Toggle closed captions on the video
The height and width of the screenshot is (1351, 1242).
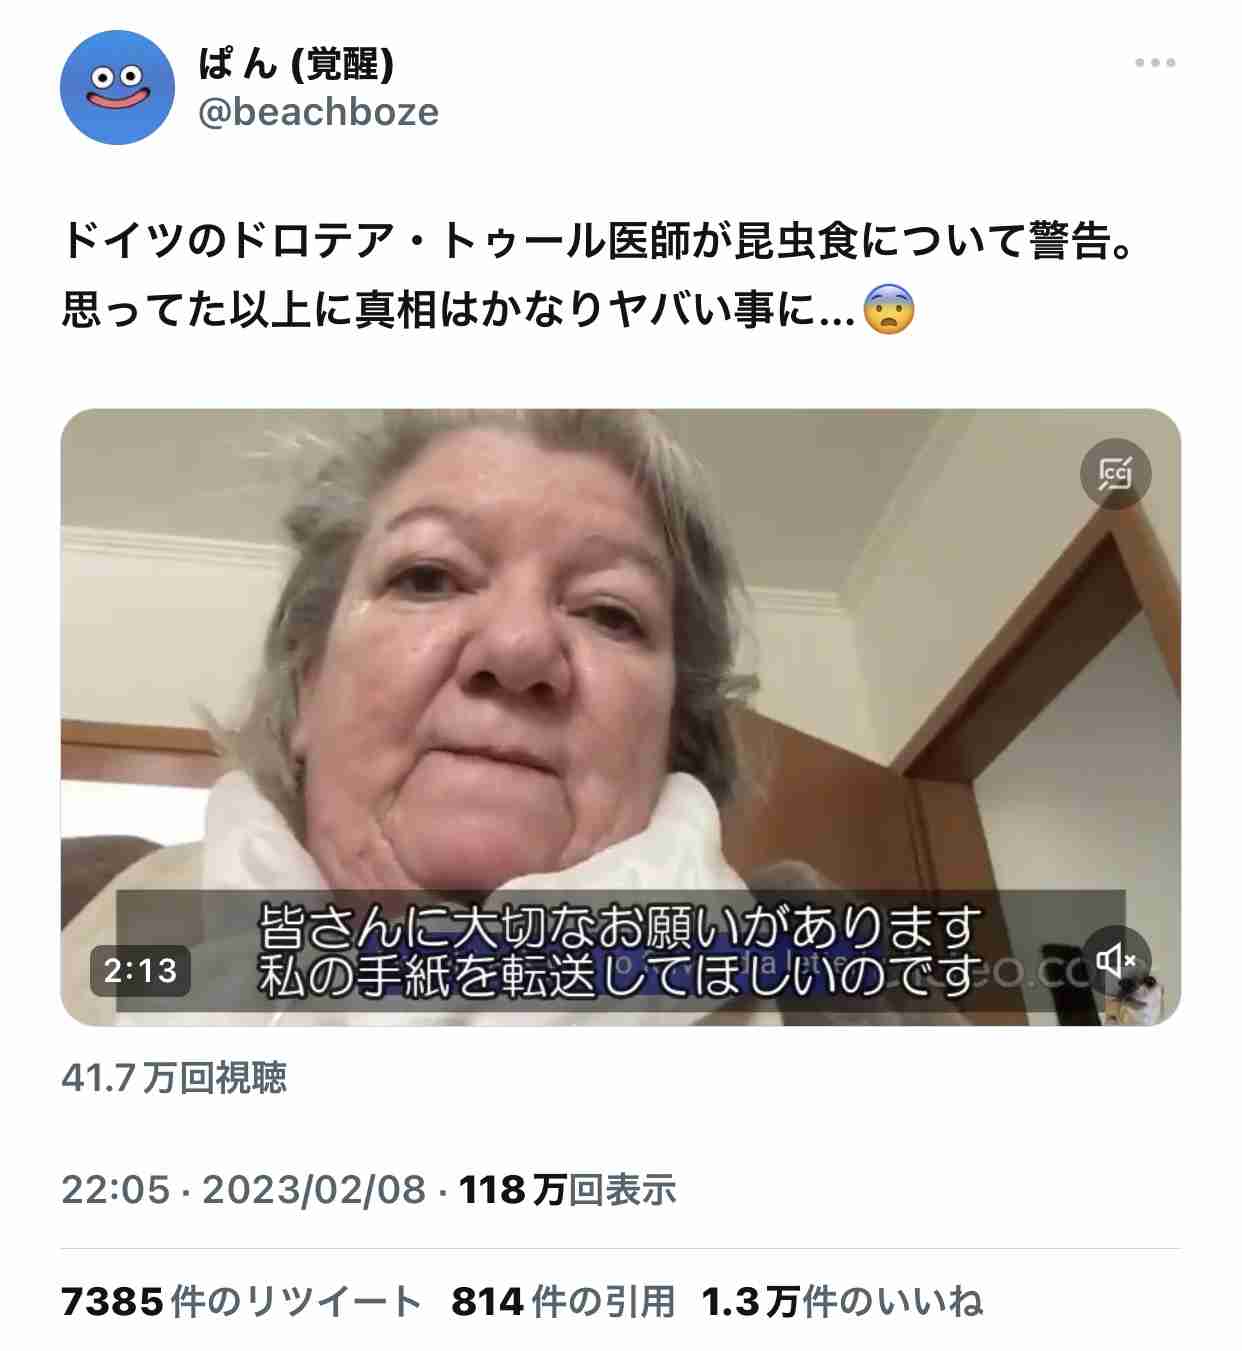coord(1116,473)
